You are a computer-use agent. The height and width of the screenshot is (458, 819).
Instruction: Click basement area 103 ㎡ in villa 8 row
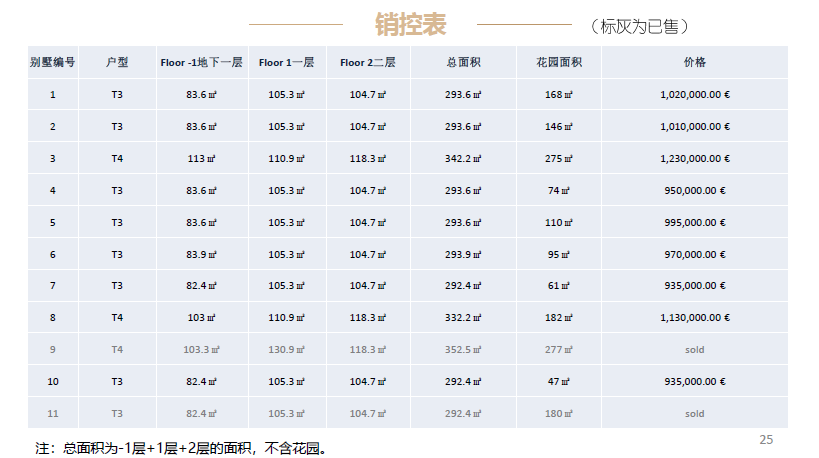pos(202,318)
